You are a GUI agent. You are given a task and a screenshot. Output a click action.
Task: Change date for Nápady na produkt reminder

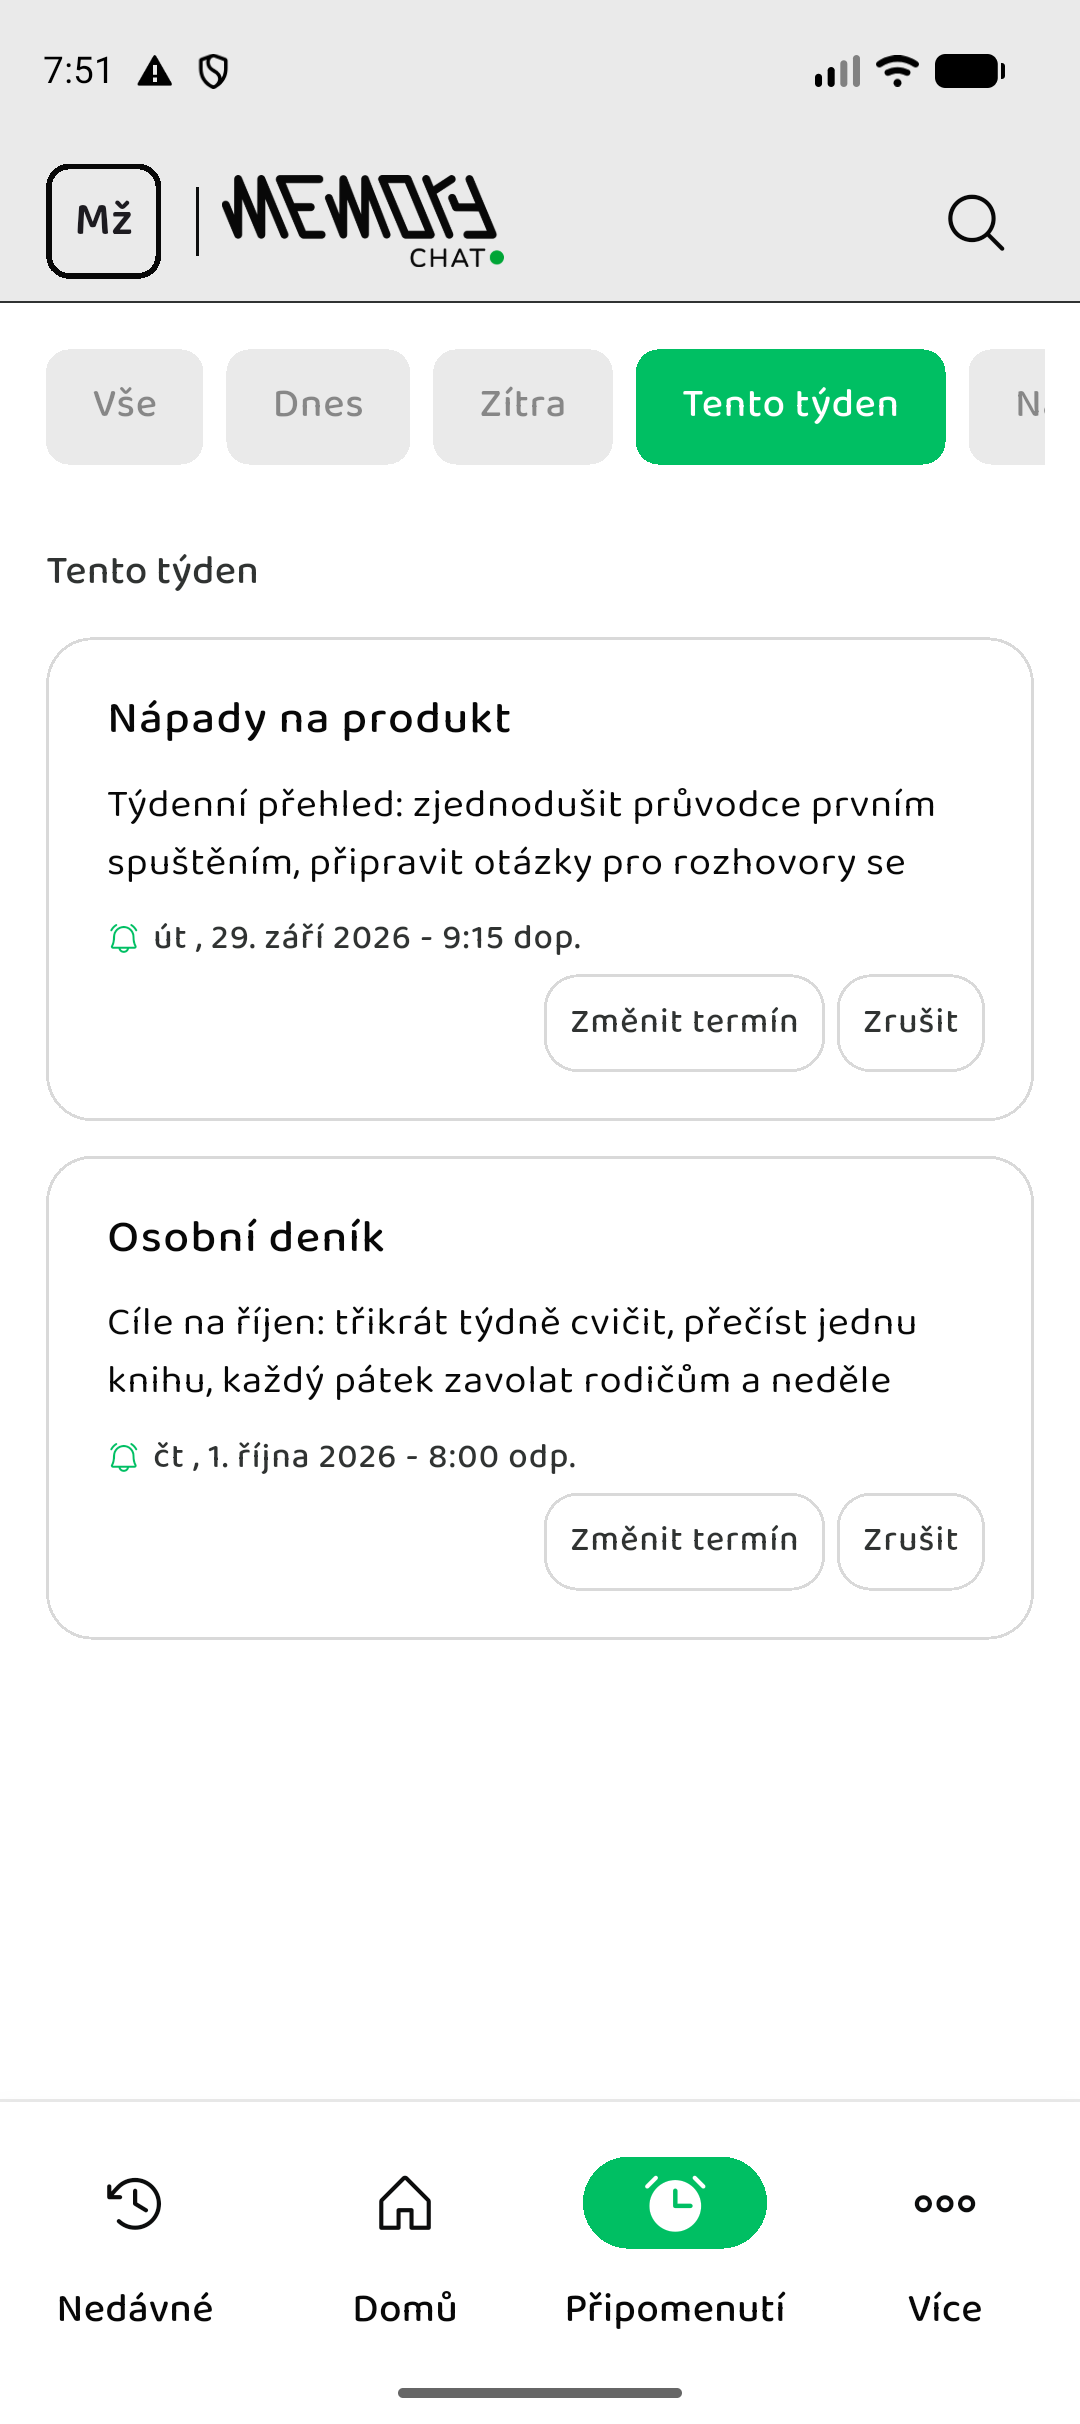[x=684, y=1022]
